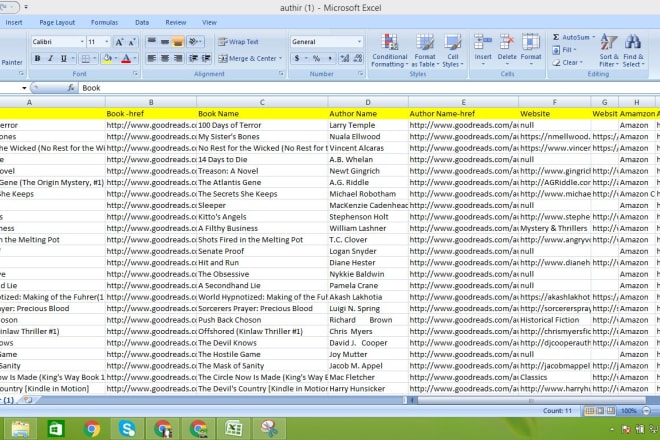Click Increase Indent icon

(206, 59)
